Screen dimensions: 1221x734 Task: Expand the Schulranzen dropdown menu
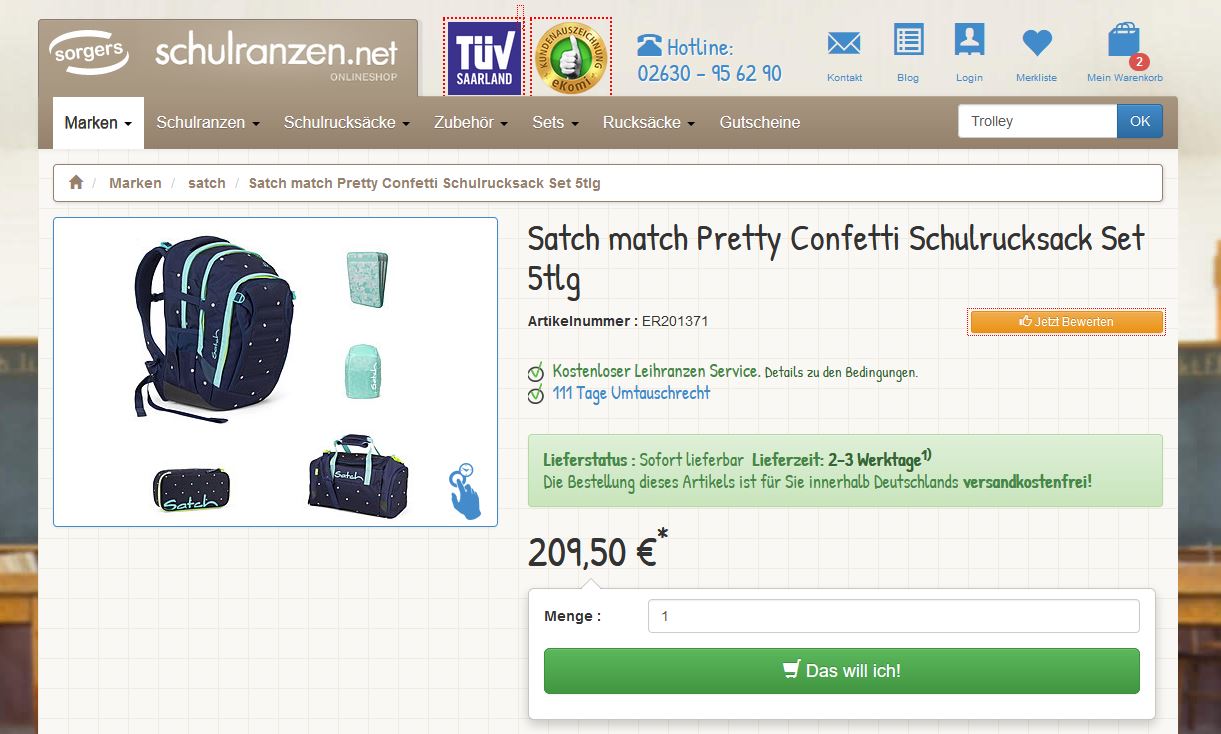[208, 123]
